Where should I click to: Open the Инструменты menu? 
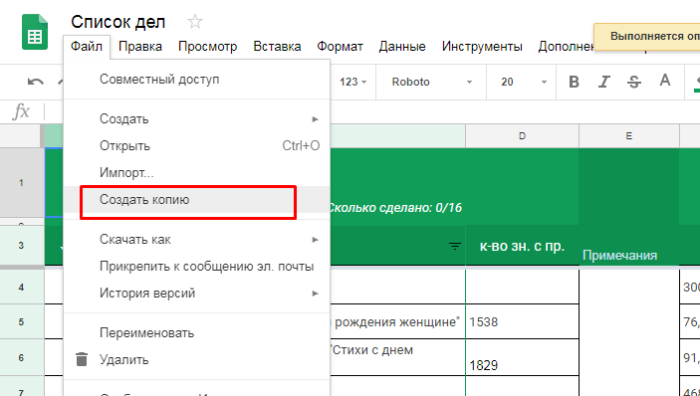(482, 46)
